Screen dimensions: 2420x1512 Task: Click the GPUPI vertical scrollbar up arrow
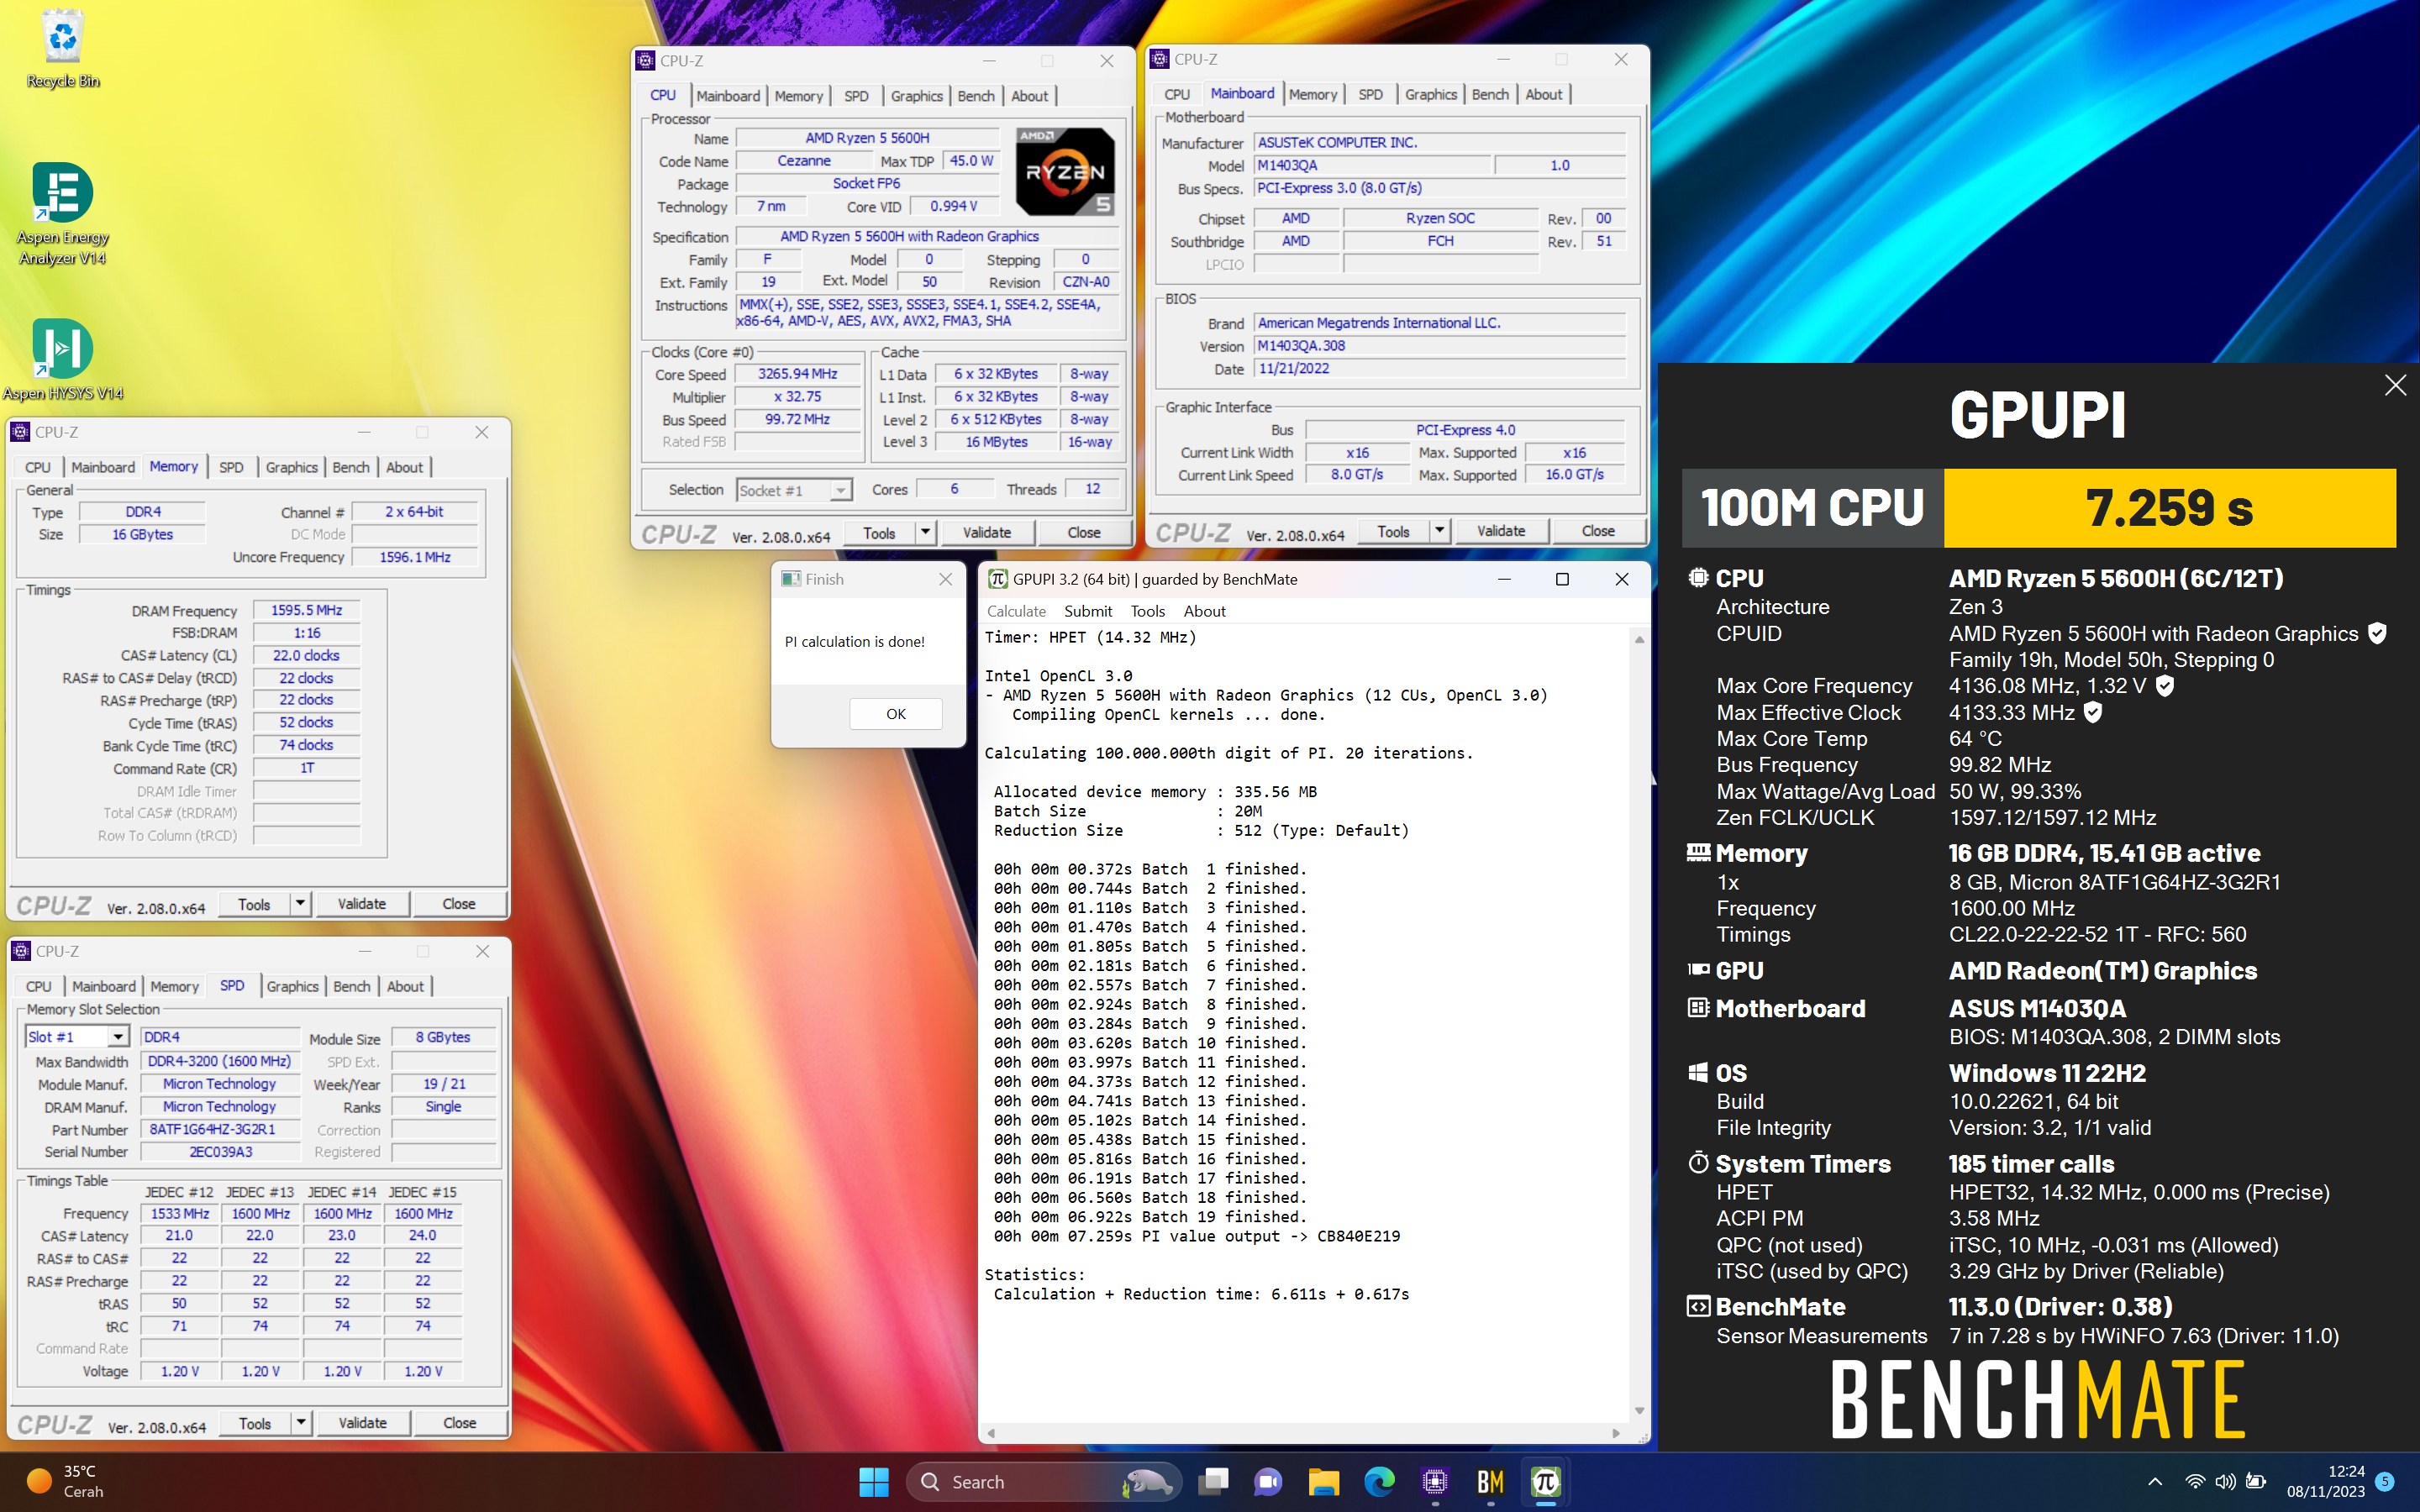tap(1639, 640)
